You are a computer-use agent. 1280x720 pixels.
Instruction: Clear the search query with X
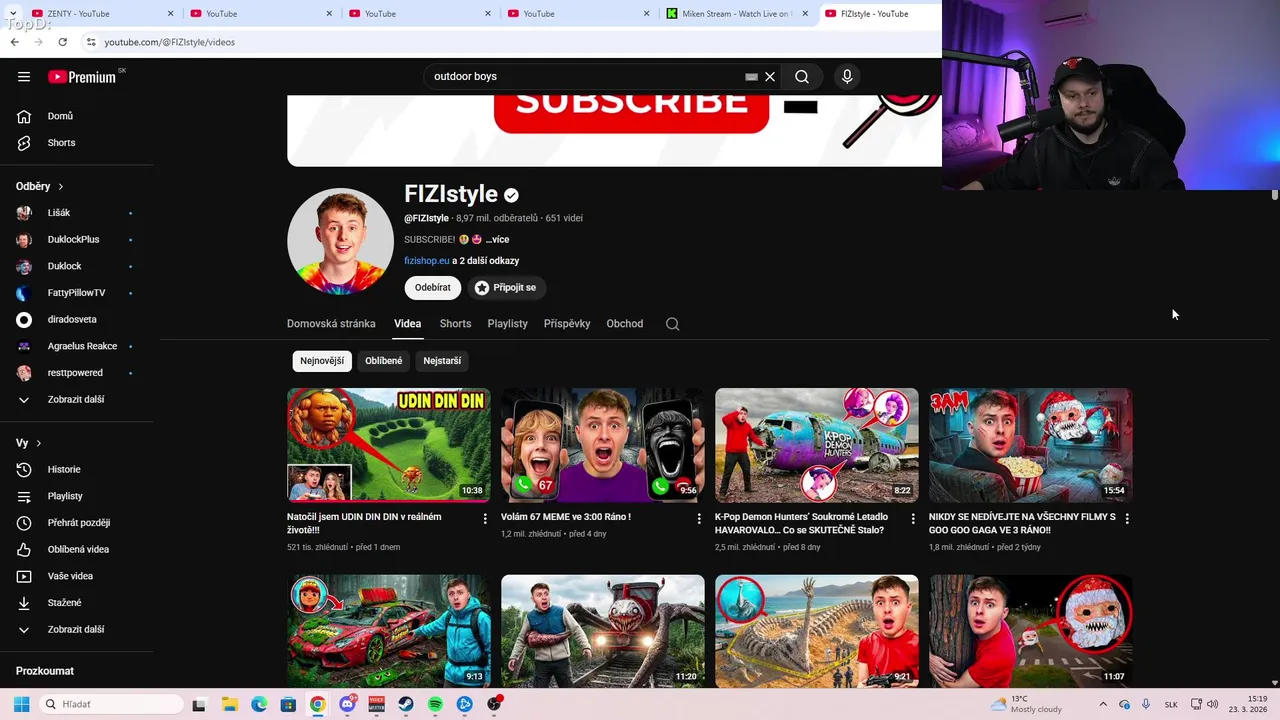point(770,77)
